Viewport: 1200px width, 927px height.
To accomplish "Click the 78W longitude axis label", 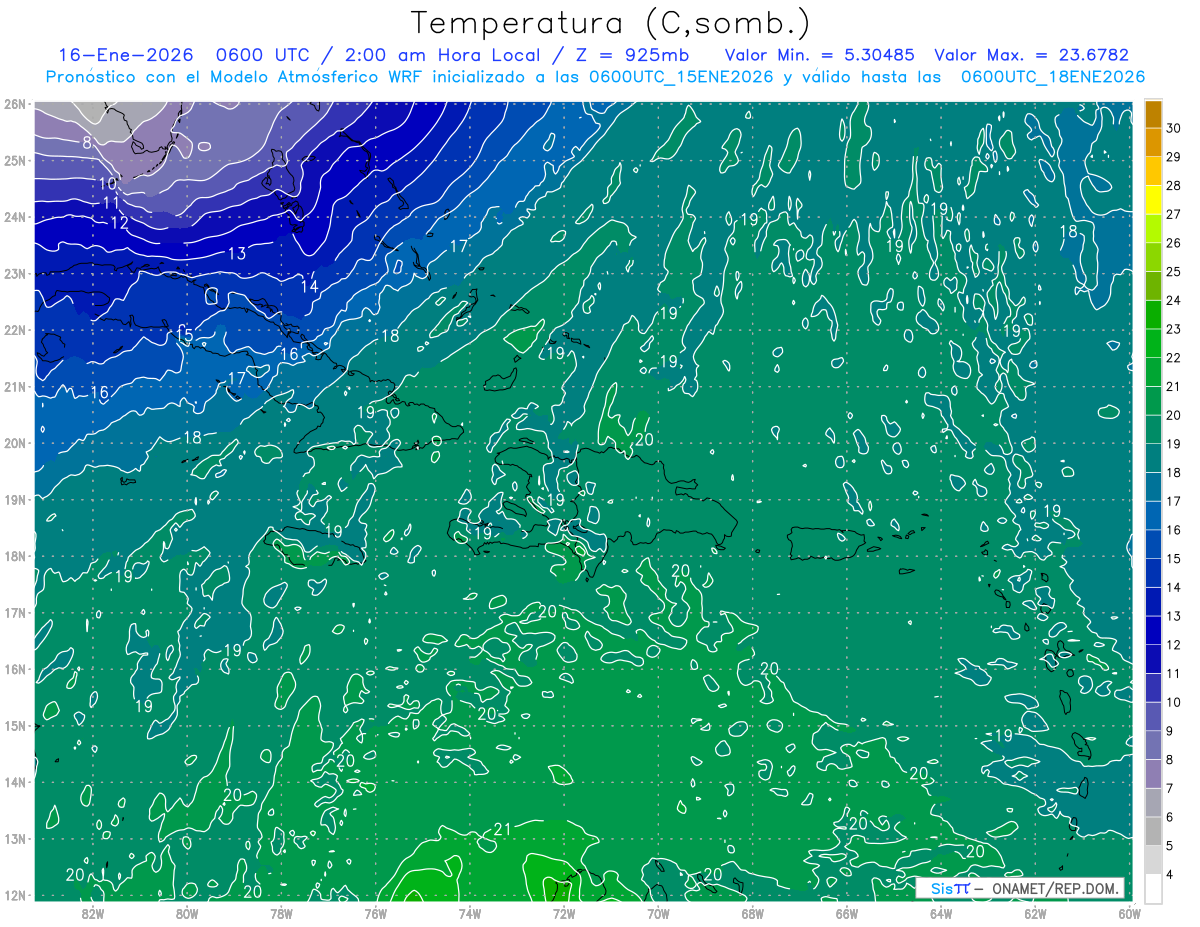I will 281,913.
